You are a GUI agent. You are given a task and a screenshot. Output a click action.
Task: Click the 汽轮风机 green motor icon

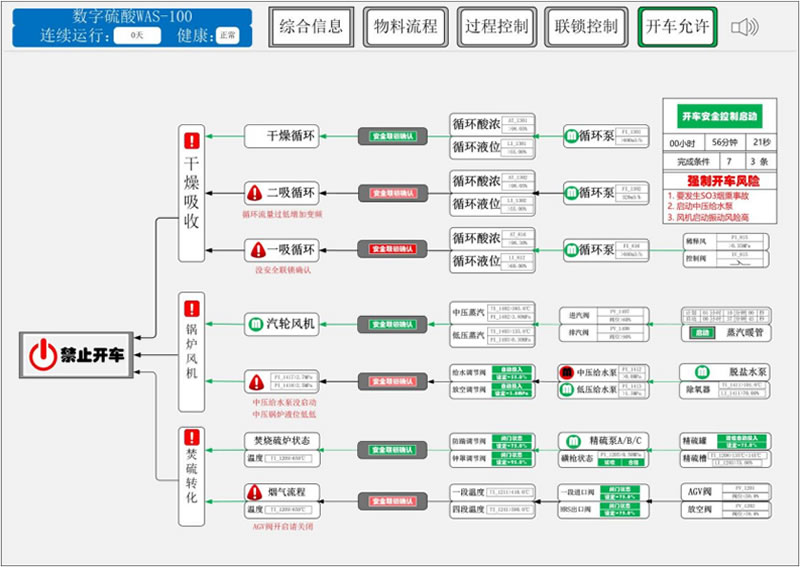click(256, 324)
